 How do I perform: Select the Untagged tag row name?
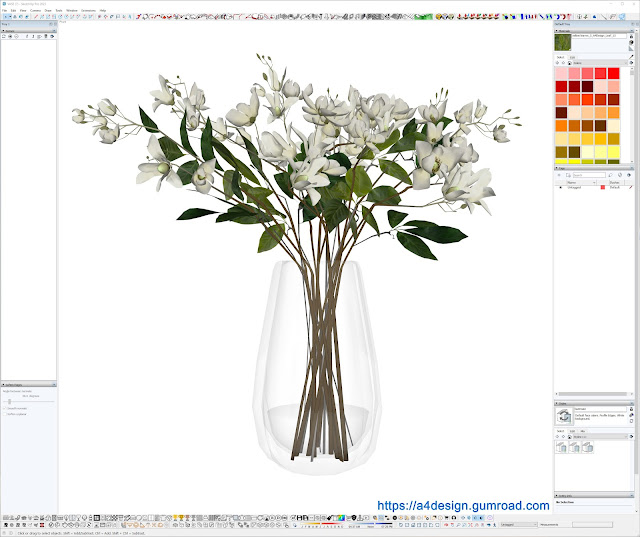(x=574, y=187)
